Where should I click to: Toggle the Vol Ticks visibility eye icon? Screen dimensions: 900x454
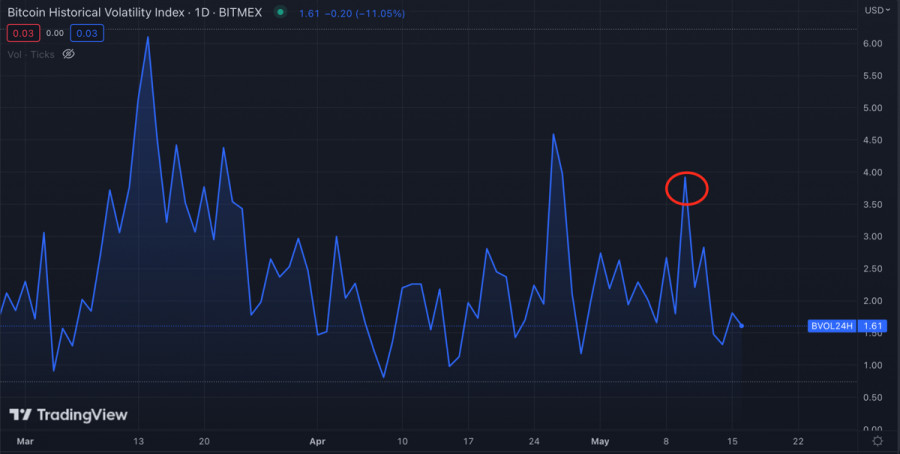(x=69, y=54)
